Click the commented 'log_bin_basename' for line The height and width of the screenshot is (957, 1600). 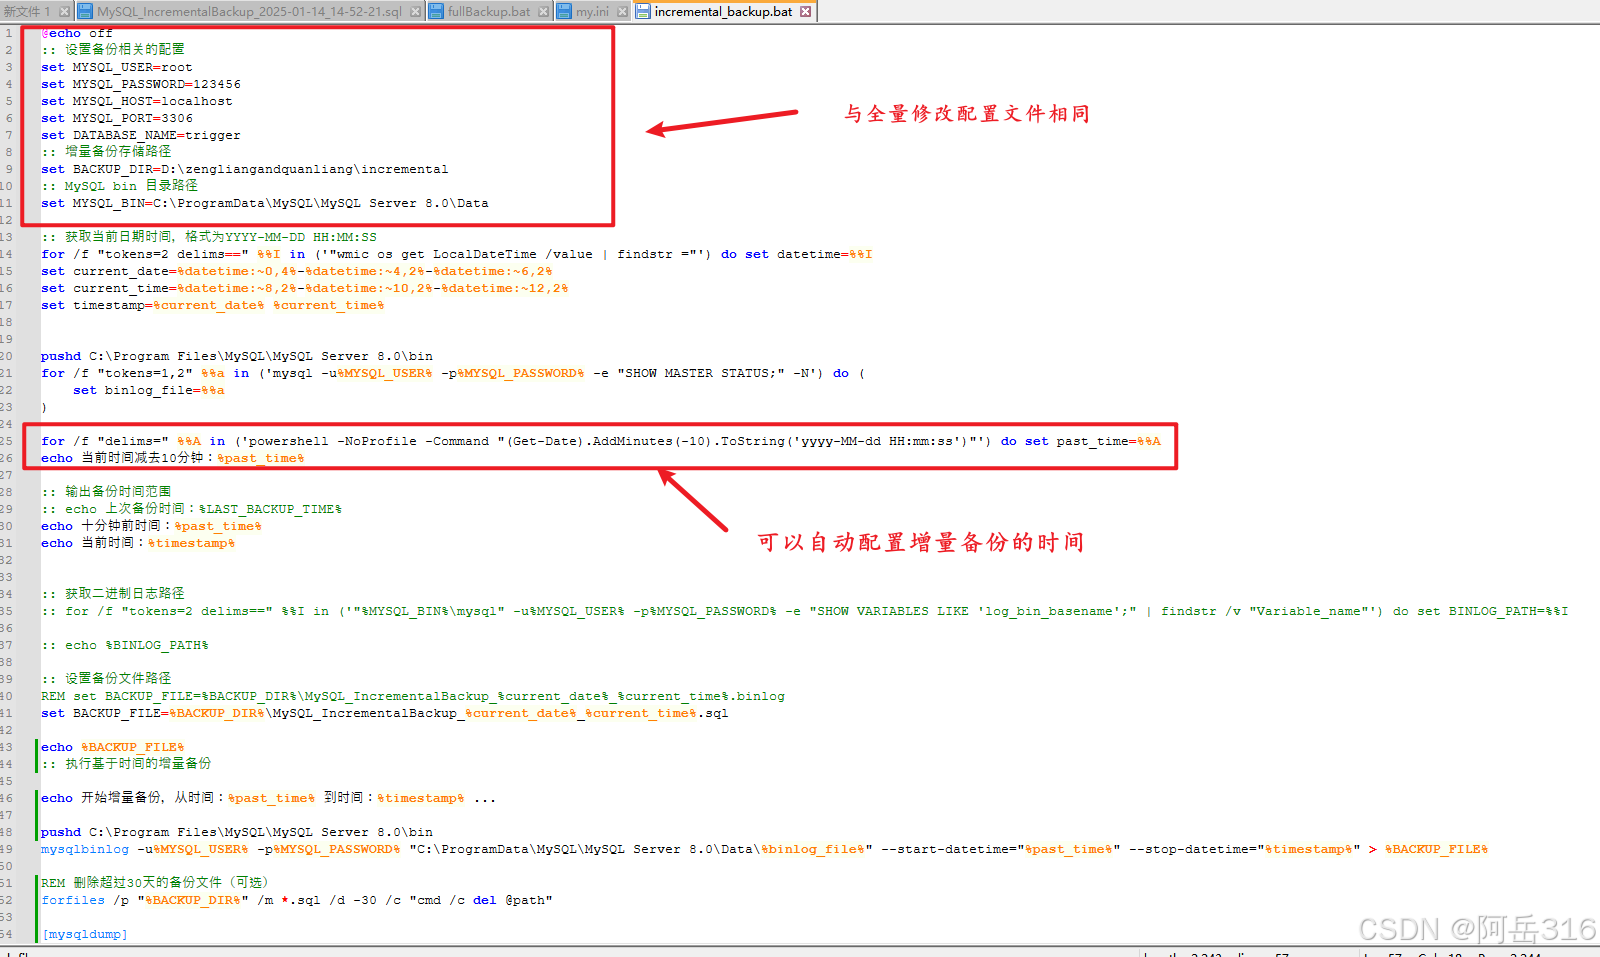pyautogui.click(x=805, y=611)
